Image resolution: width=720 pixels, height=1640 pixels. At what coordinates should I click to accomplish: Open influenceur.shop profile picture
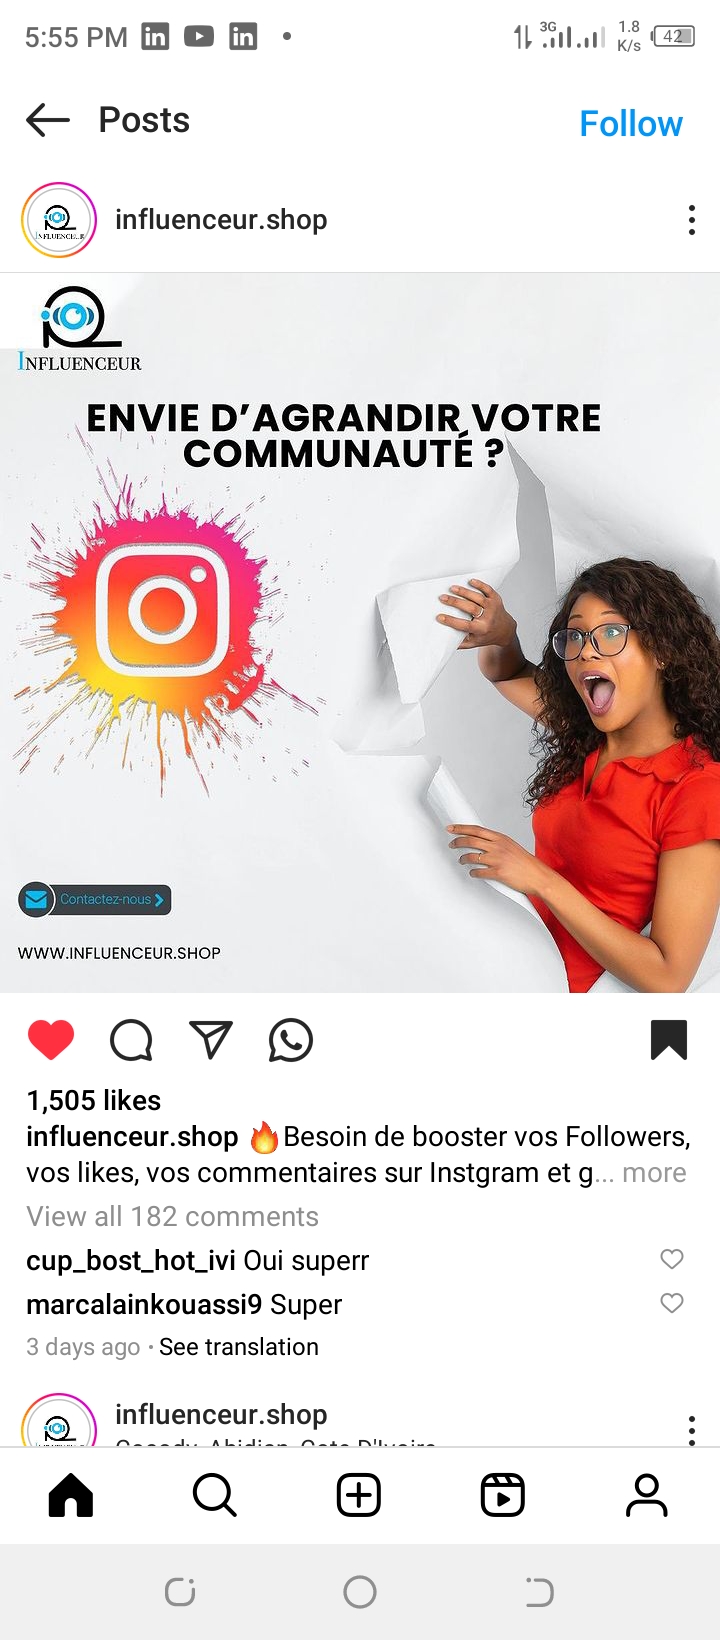pyautogui.click(x=59, y=220)
